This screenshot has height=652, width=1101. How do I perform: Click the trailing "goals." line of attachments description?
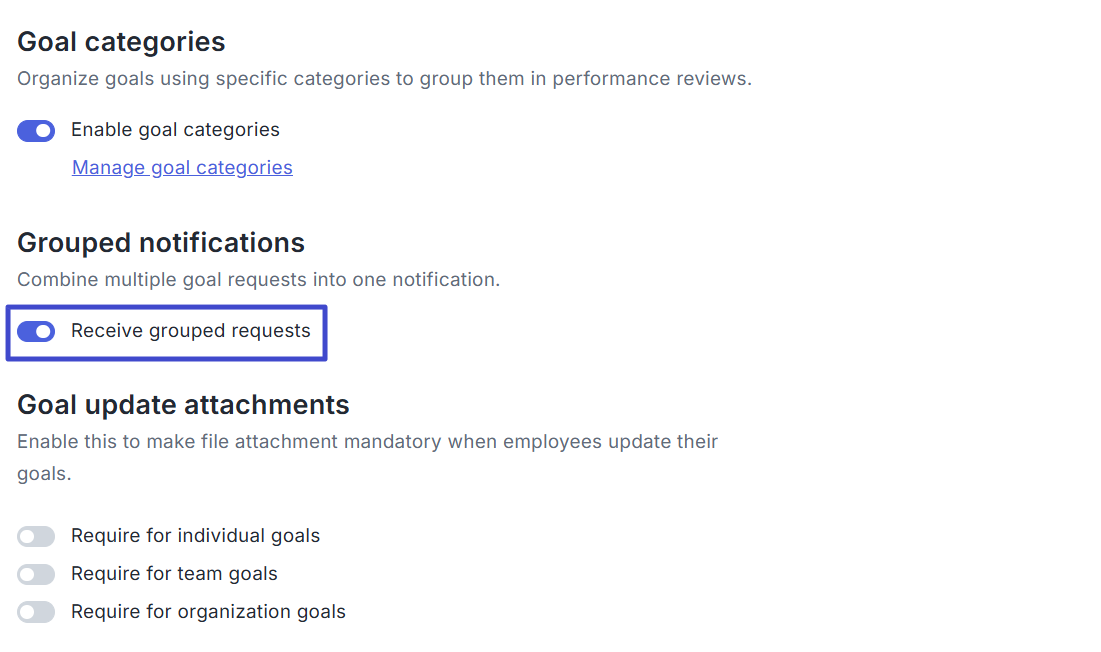click(44, 474)
